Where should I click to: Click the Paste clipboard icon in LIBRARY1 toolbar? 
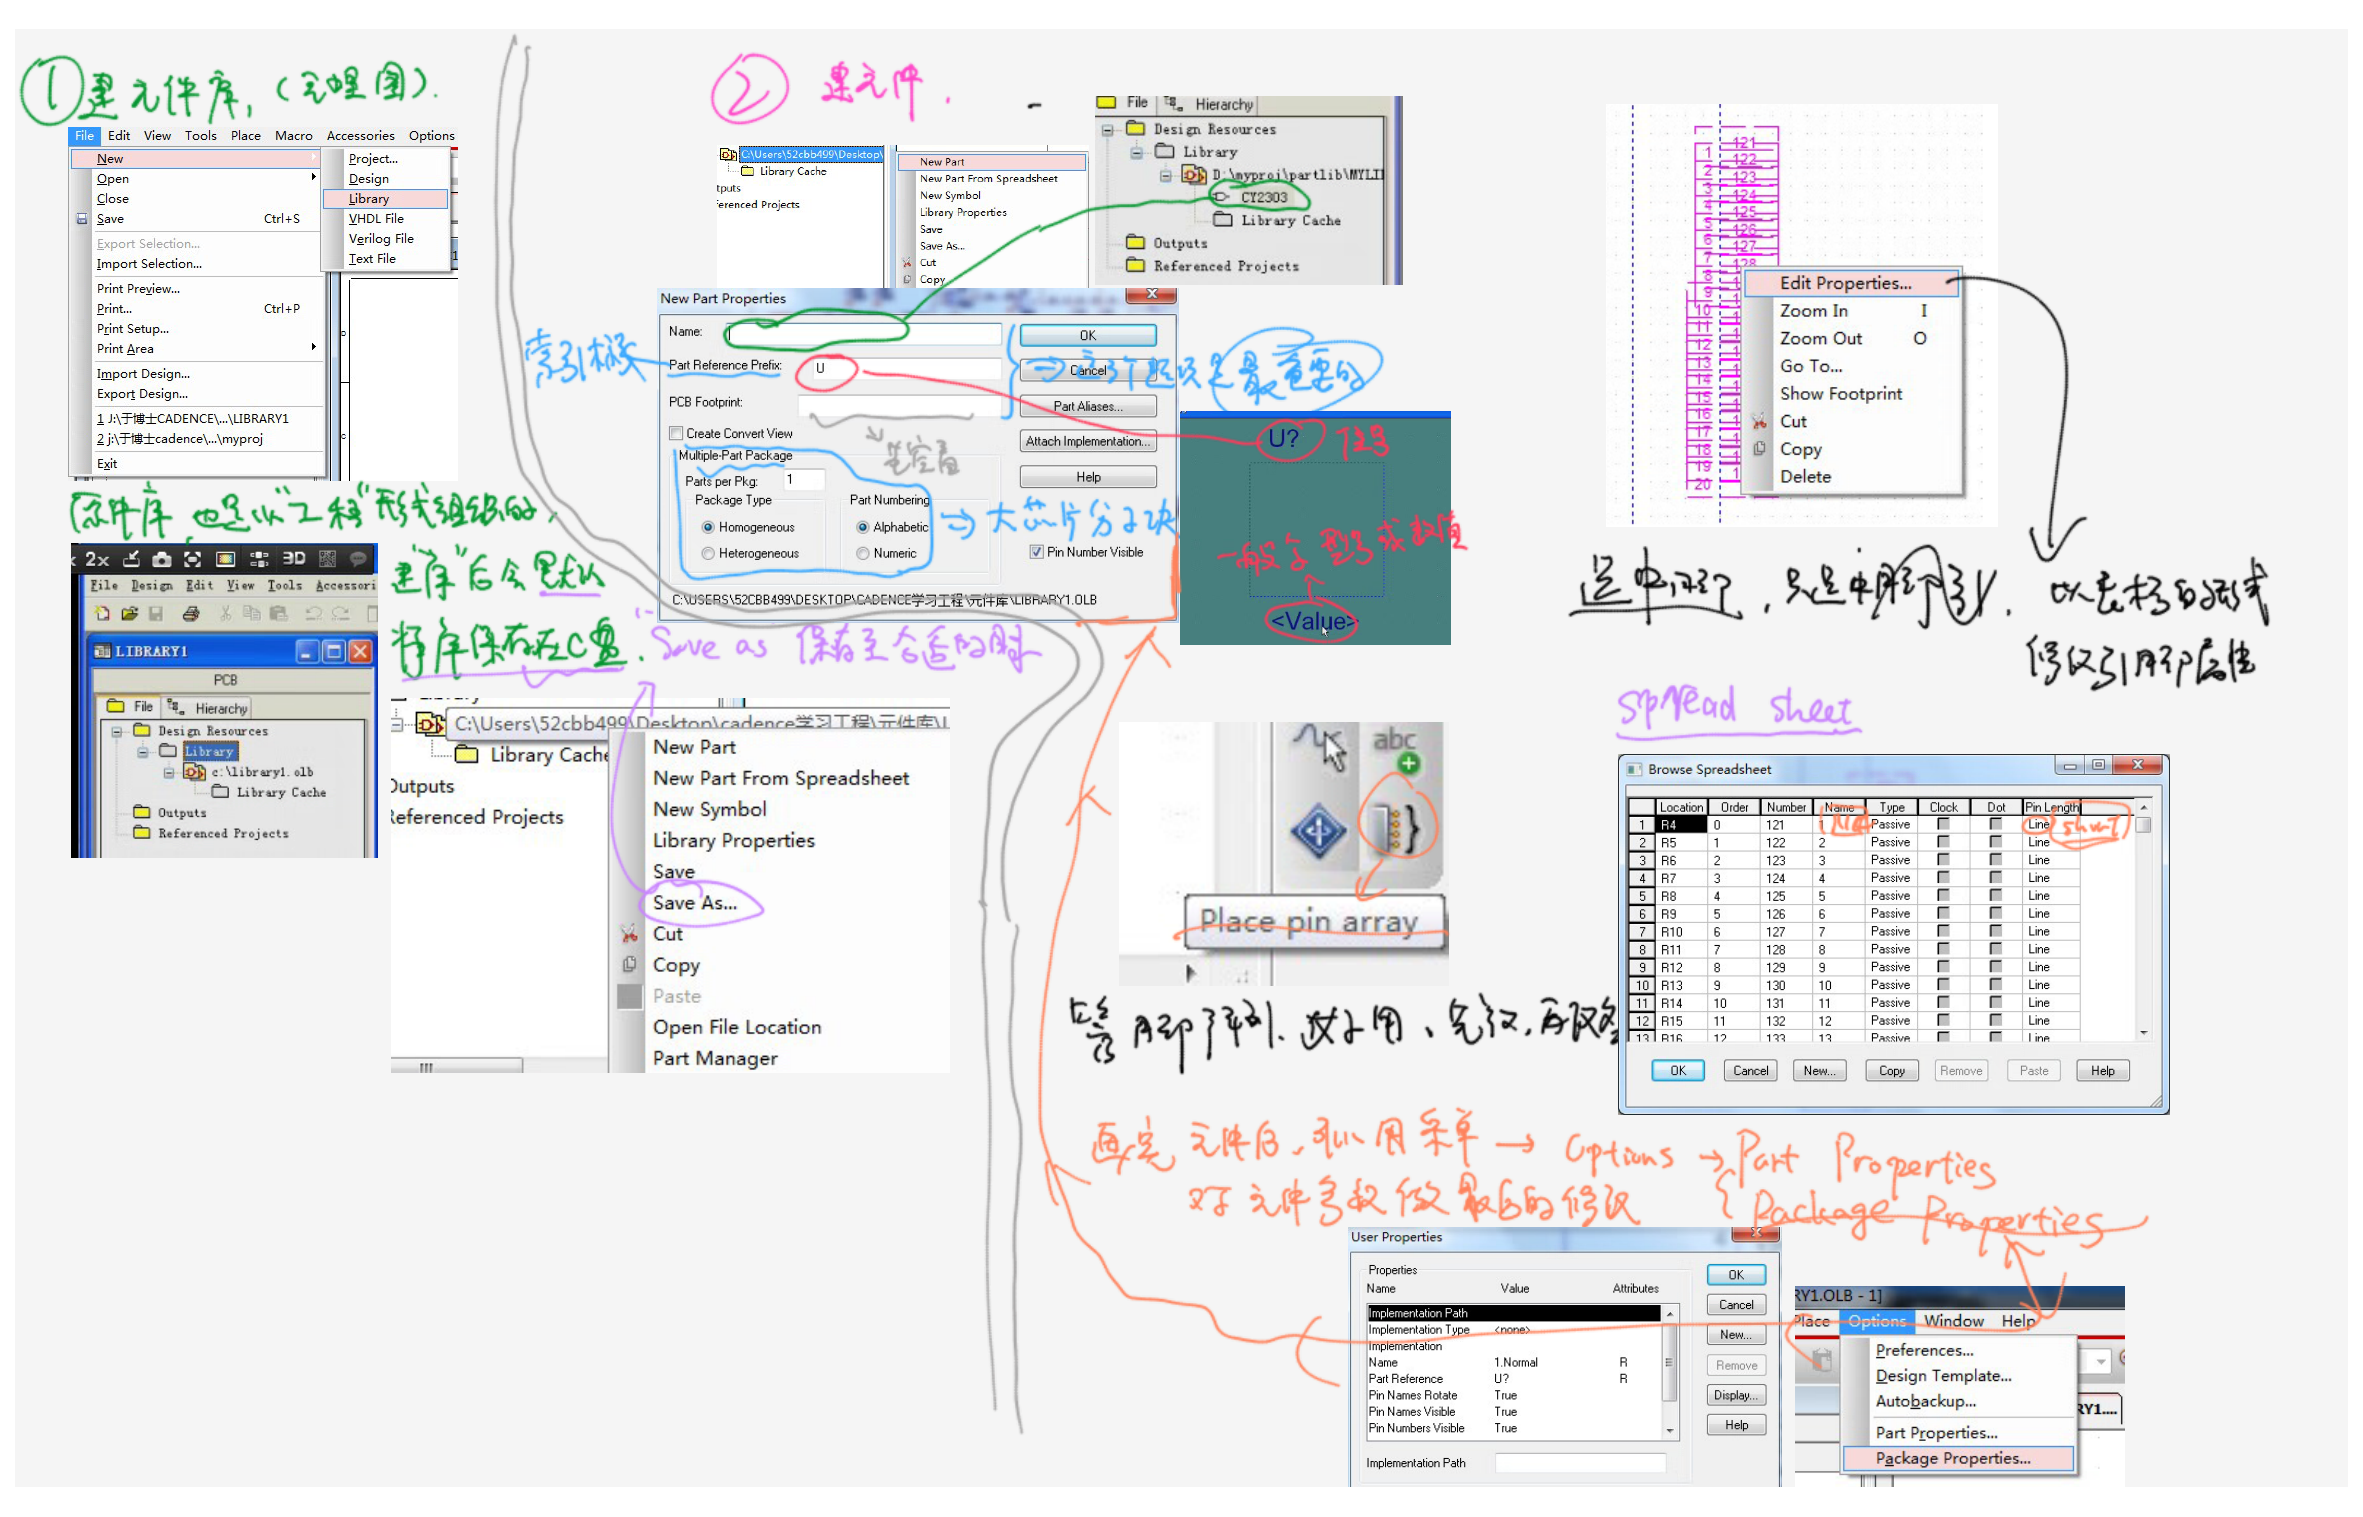(279, 613)
